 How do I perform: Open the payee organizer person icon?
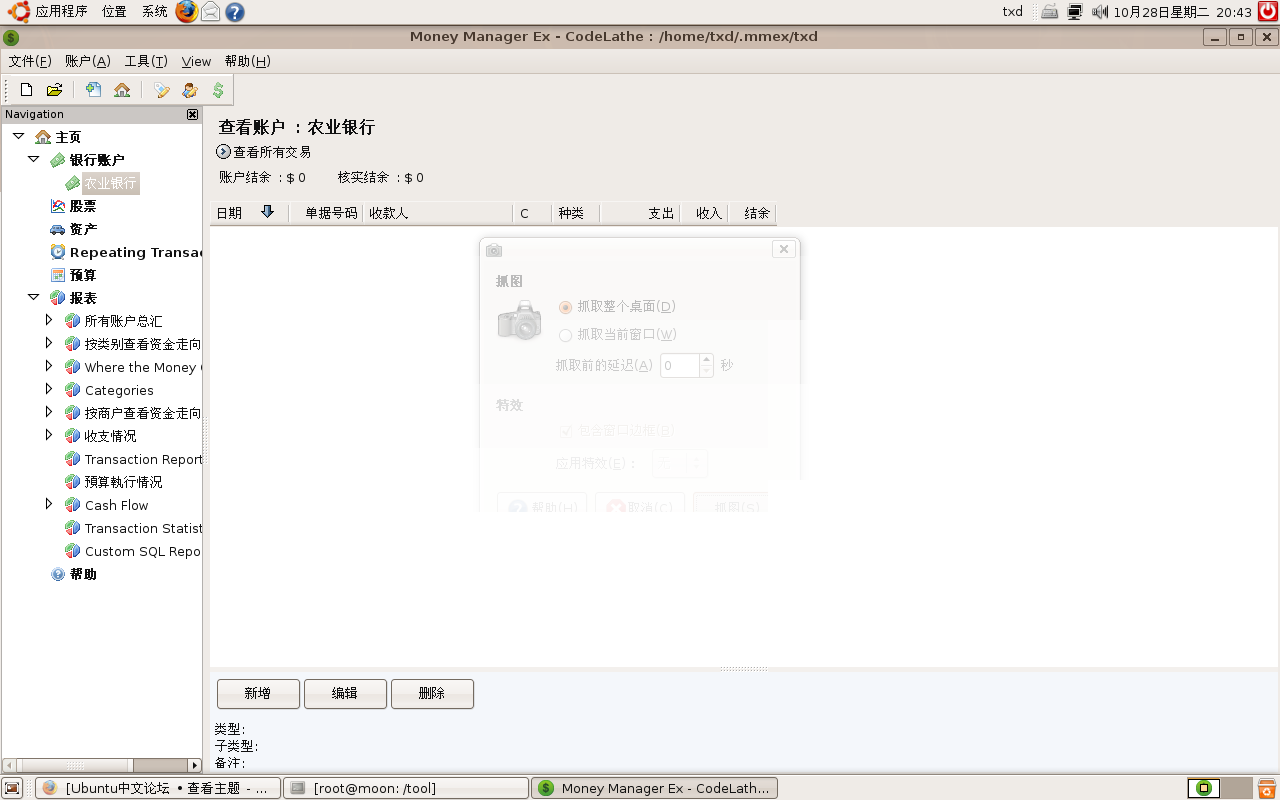(190, 90)
